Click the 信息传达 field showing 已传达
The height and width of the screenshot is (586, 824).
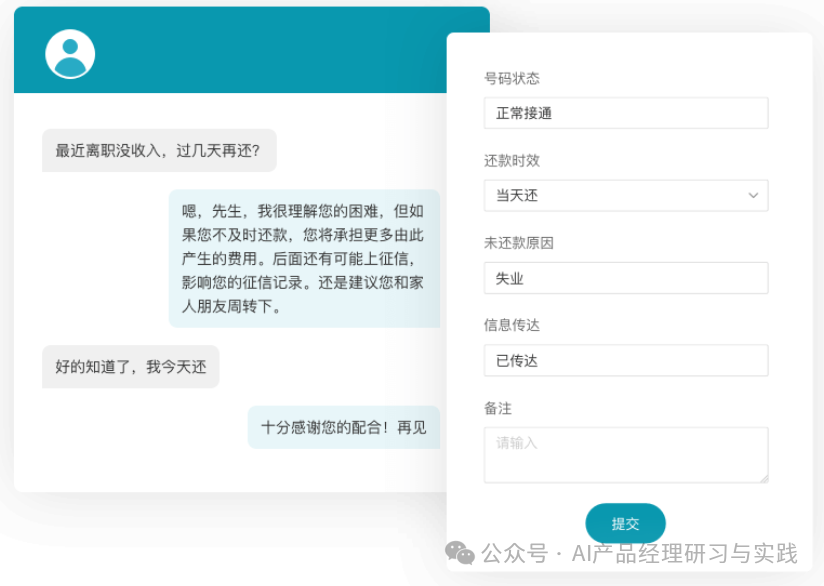(626, 361)
